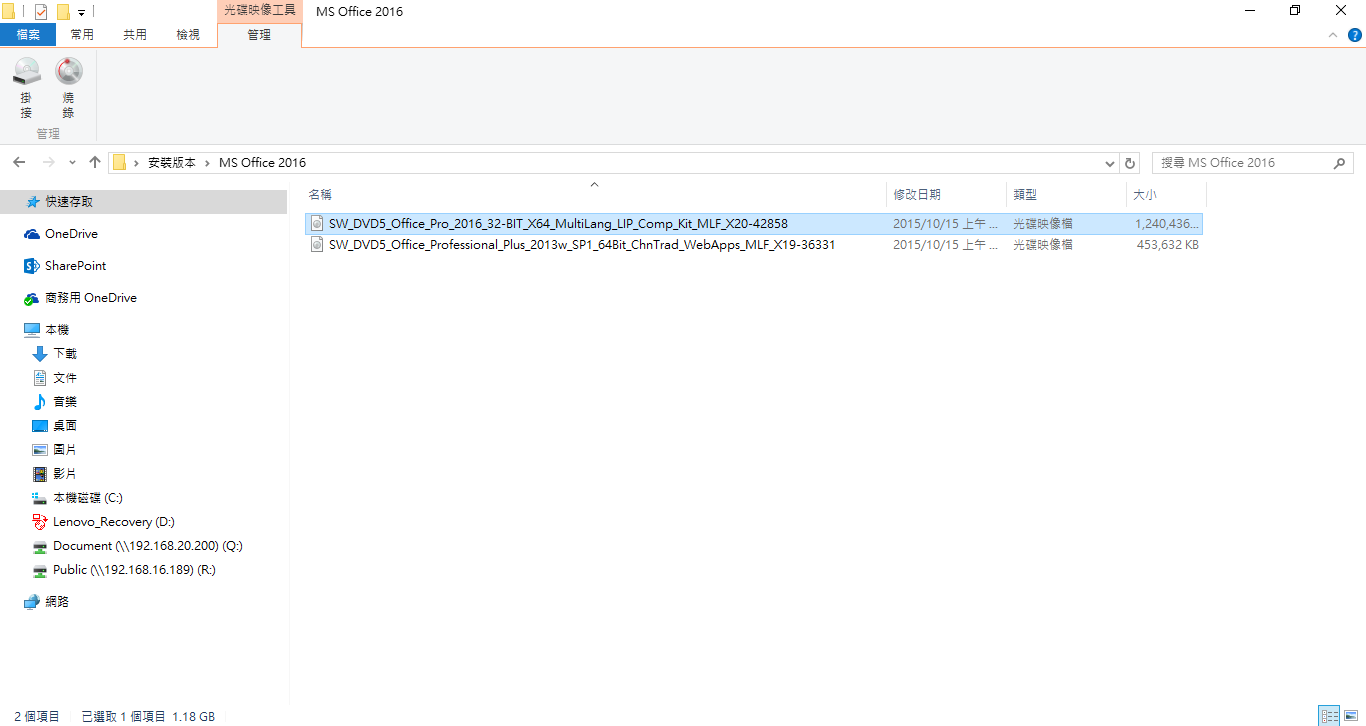
Task: Click Properties icon in quick access toolbar
Action: (x=41, y=12)
